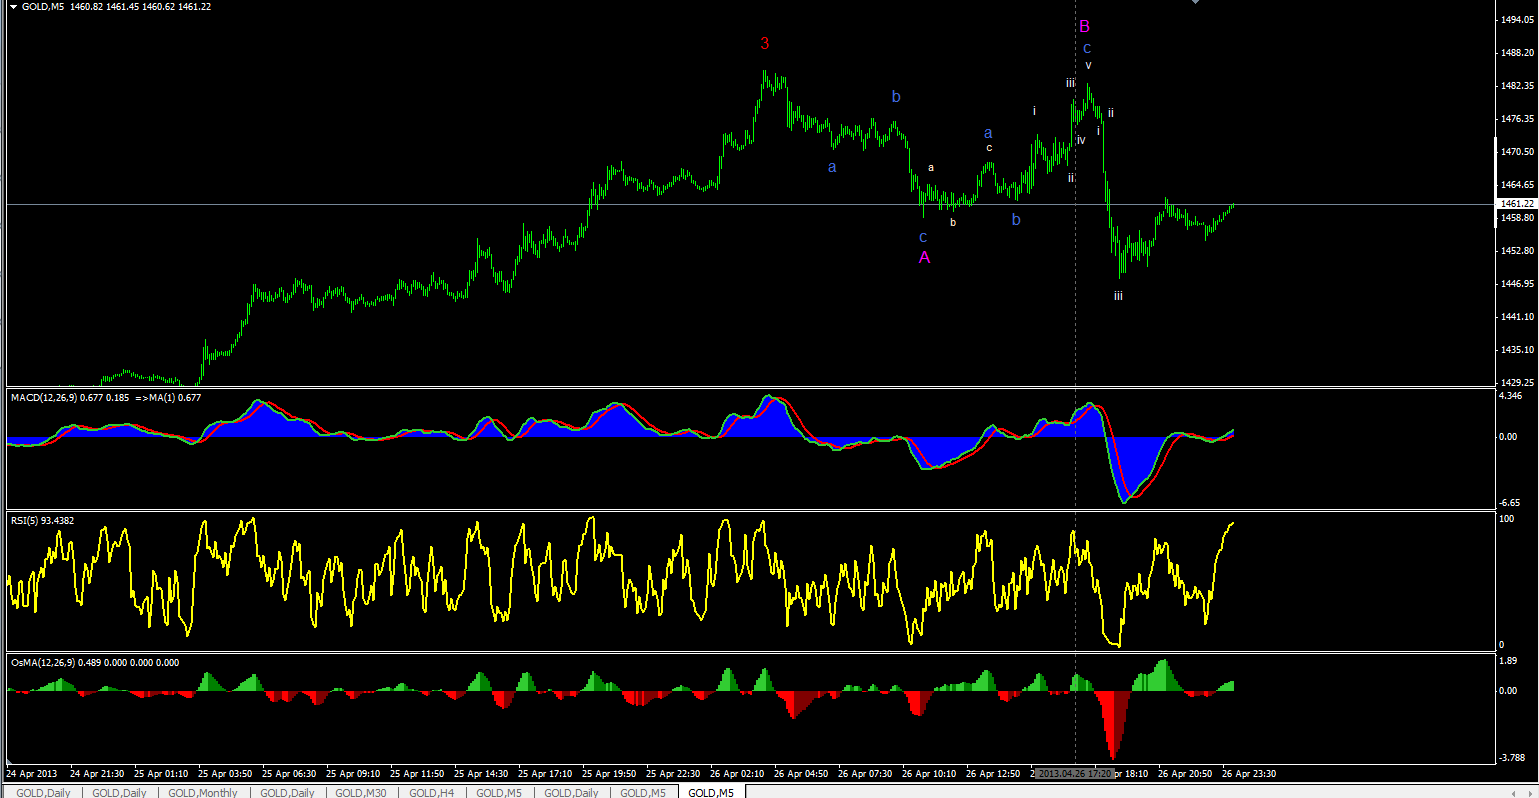1539x798 pixels.
Task: Switch to the GOLD,M30 chart tab
Action: point(360,792)
